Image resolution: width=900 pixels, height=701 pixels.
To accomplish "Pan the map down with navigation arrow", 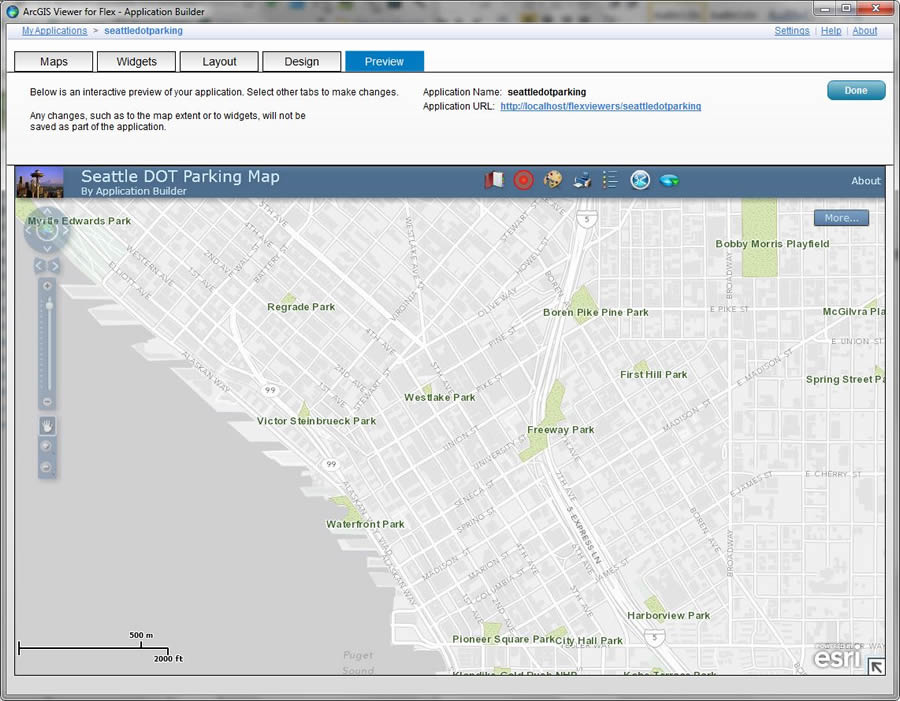I will click(48, 249).
